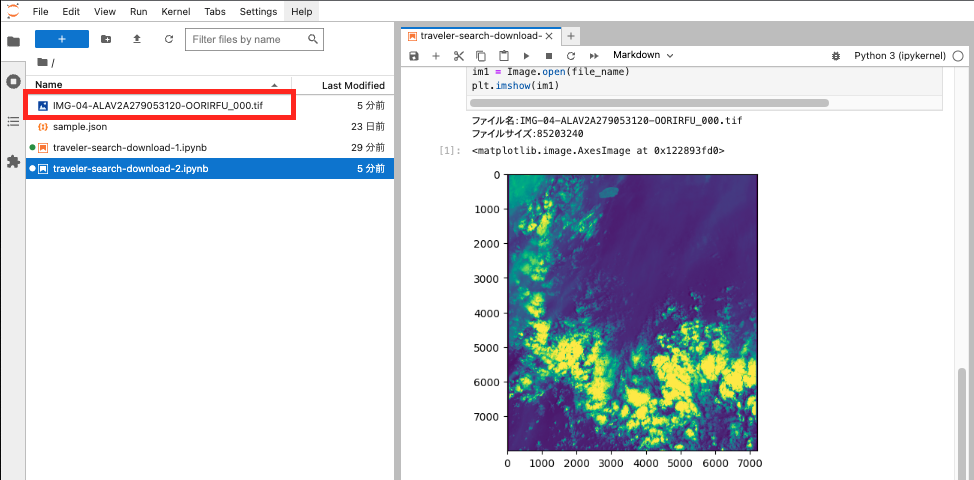The height and width of the screenshot is (480, 974).
Task: Open the Help menu
Action: [x=301, y=11]
